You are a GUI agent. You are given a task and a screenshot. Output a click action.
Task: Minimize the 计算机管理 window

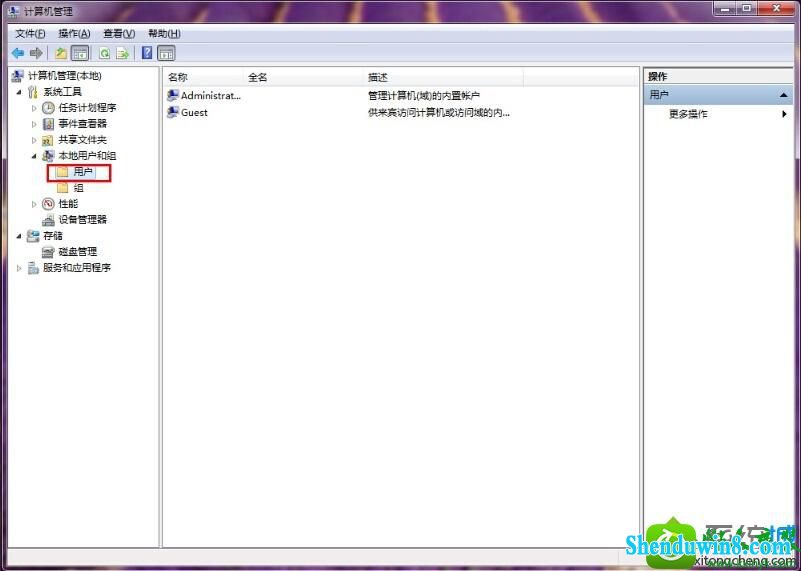point(725,9)
